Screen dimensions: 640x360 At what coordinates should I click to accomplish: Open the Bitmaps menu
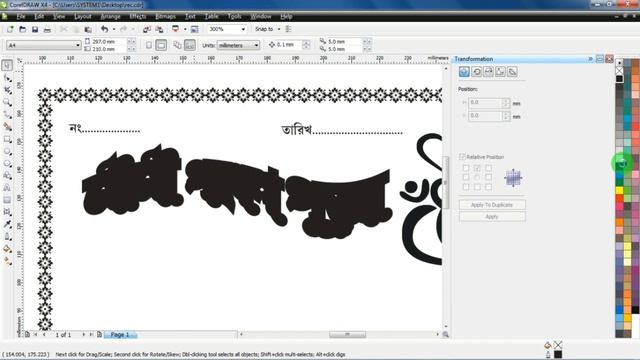point(165,16)
